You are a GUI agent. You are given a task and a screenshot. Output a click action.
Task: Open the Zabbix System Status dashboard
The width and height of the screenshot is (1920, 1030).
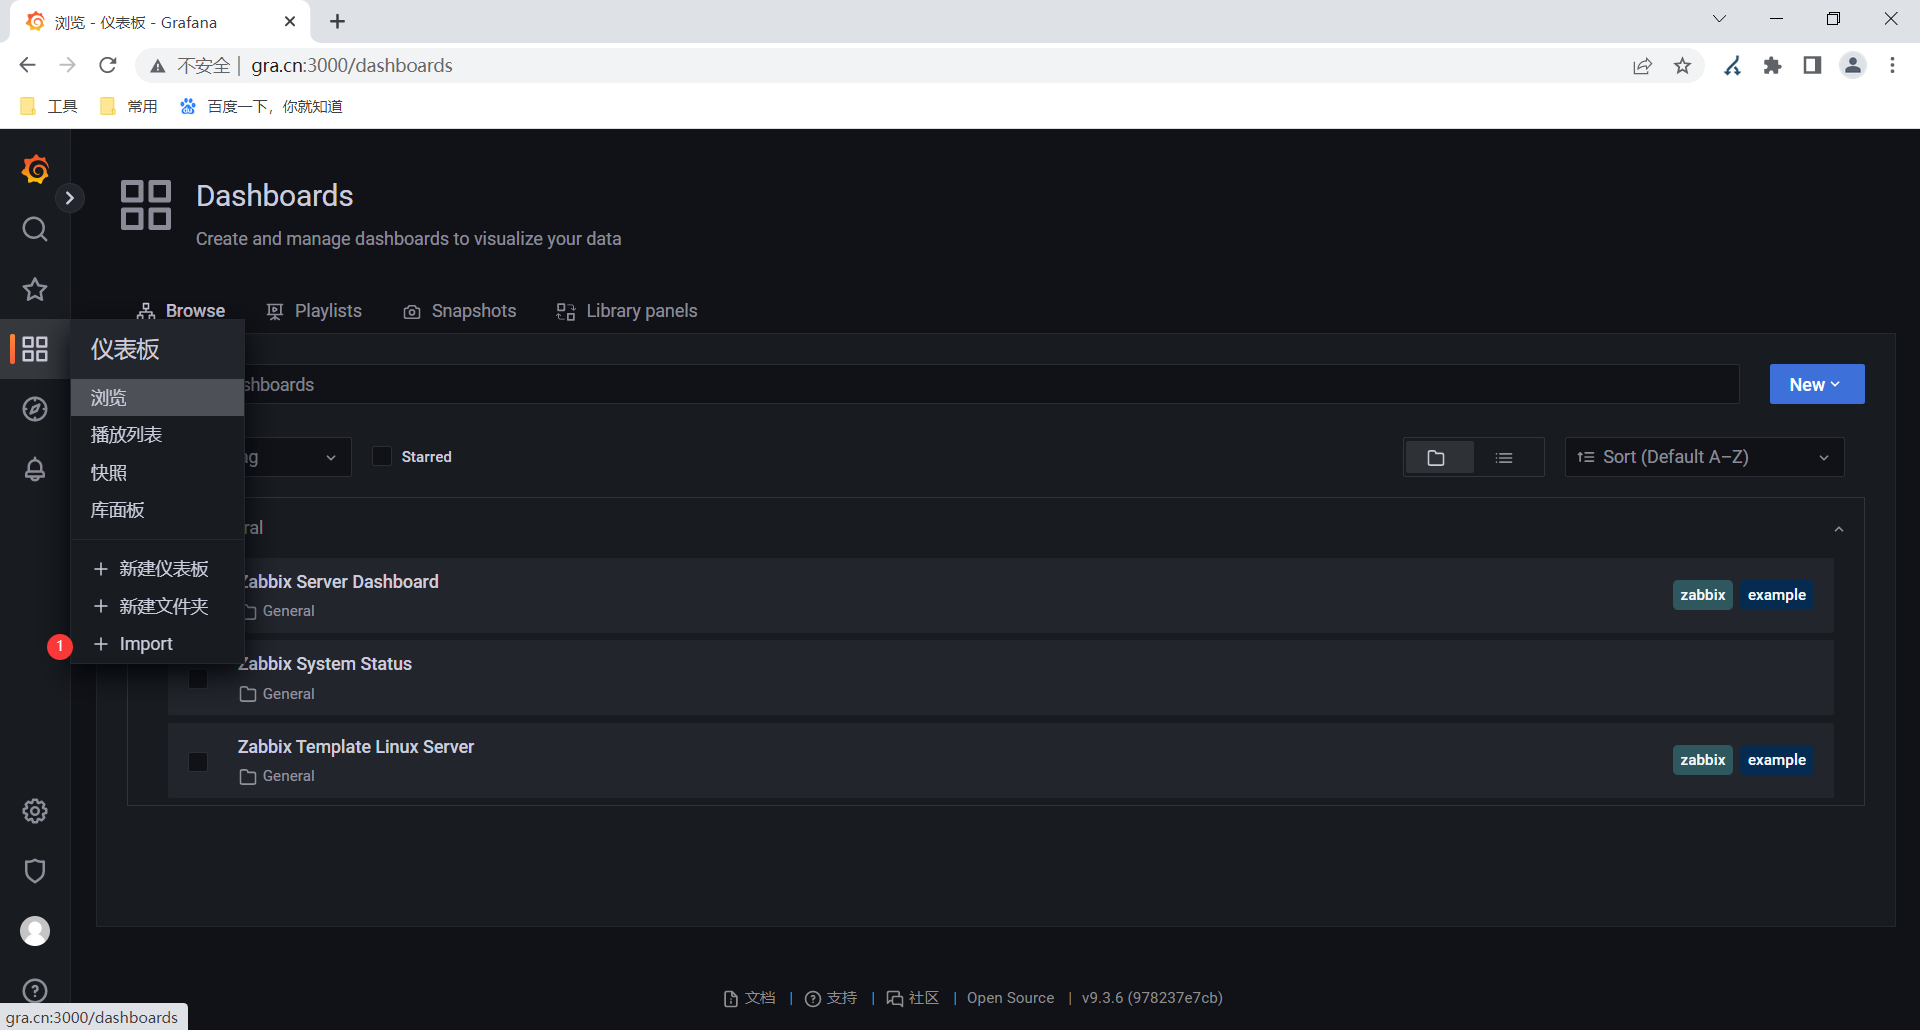[325, 664]
